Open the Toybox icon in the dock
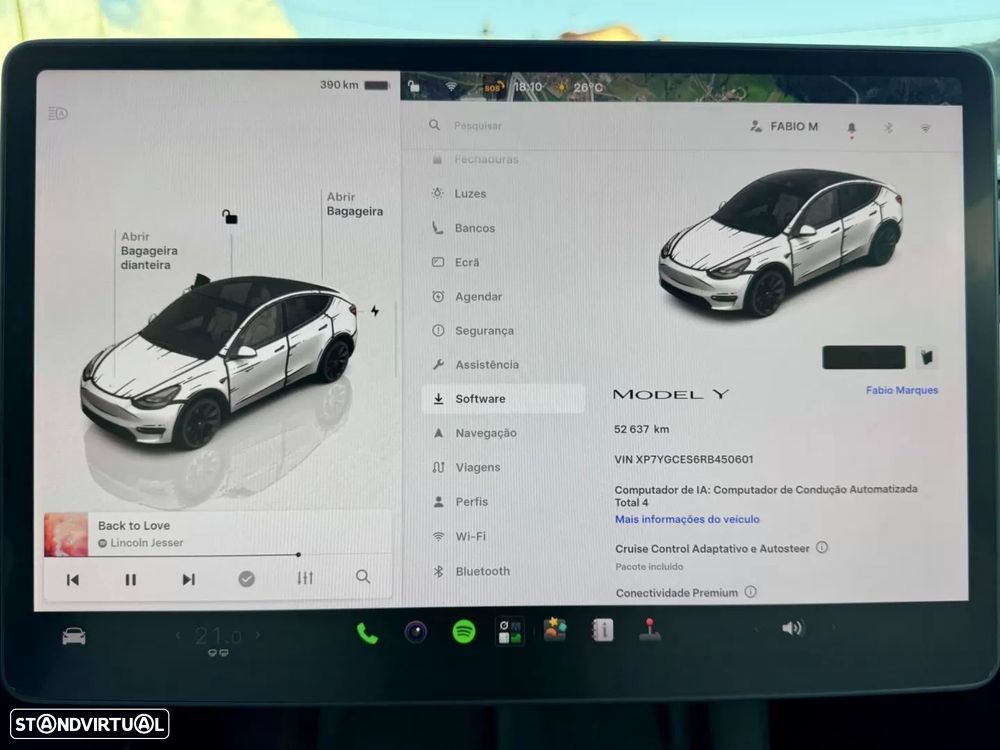1000x750 pixels. 555,629
